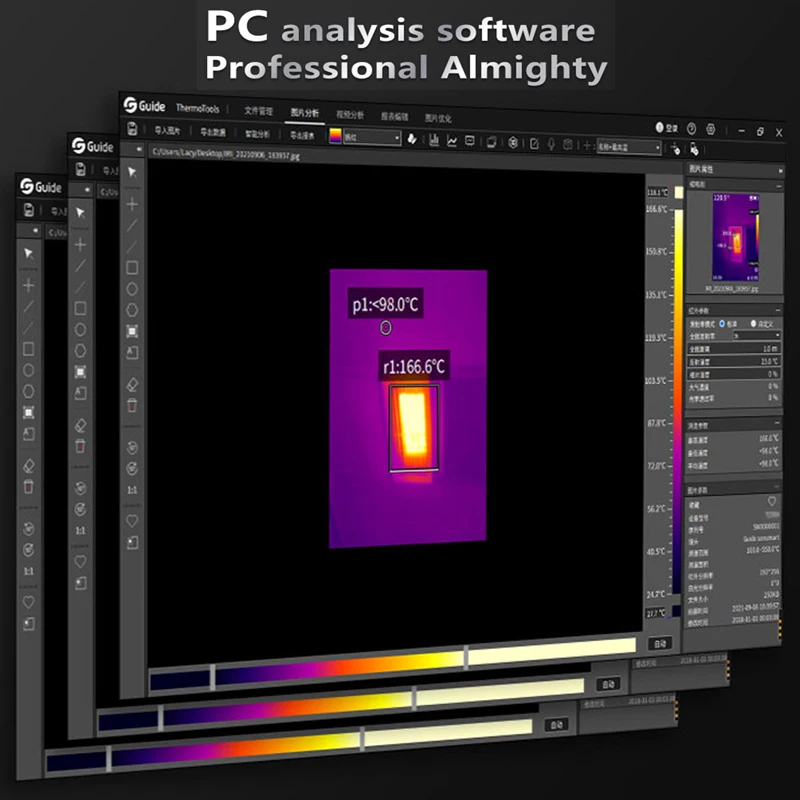This screenshot has height=800, width=800.
Task: Click the copy layers icon in toolbar
Action: tap(491, 142)
